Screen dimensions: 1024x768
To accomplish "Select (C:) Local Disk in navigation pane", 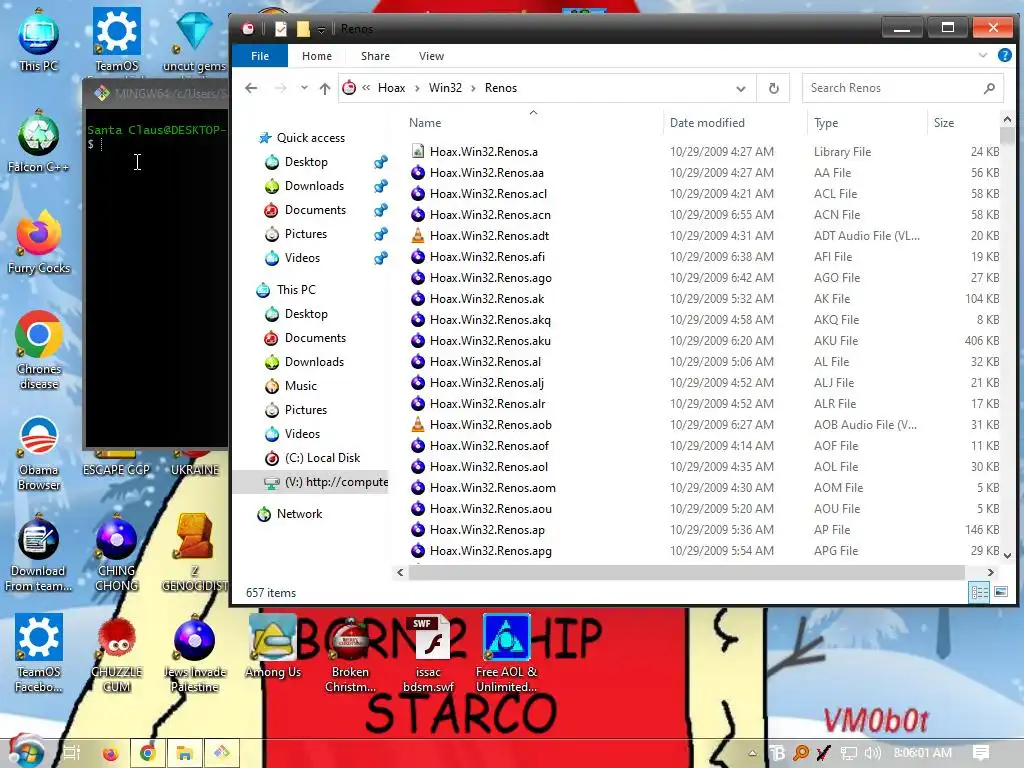I will 322,458.
